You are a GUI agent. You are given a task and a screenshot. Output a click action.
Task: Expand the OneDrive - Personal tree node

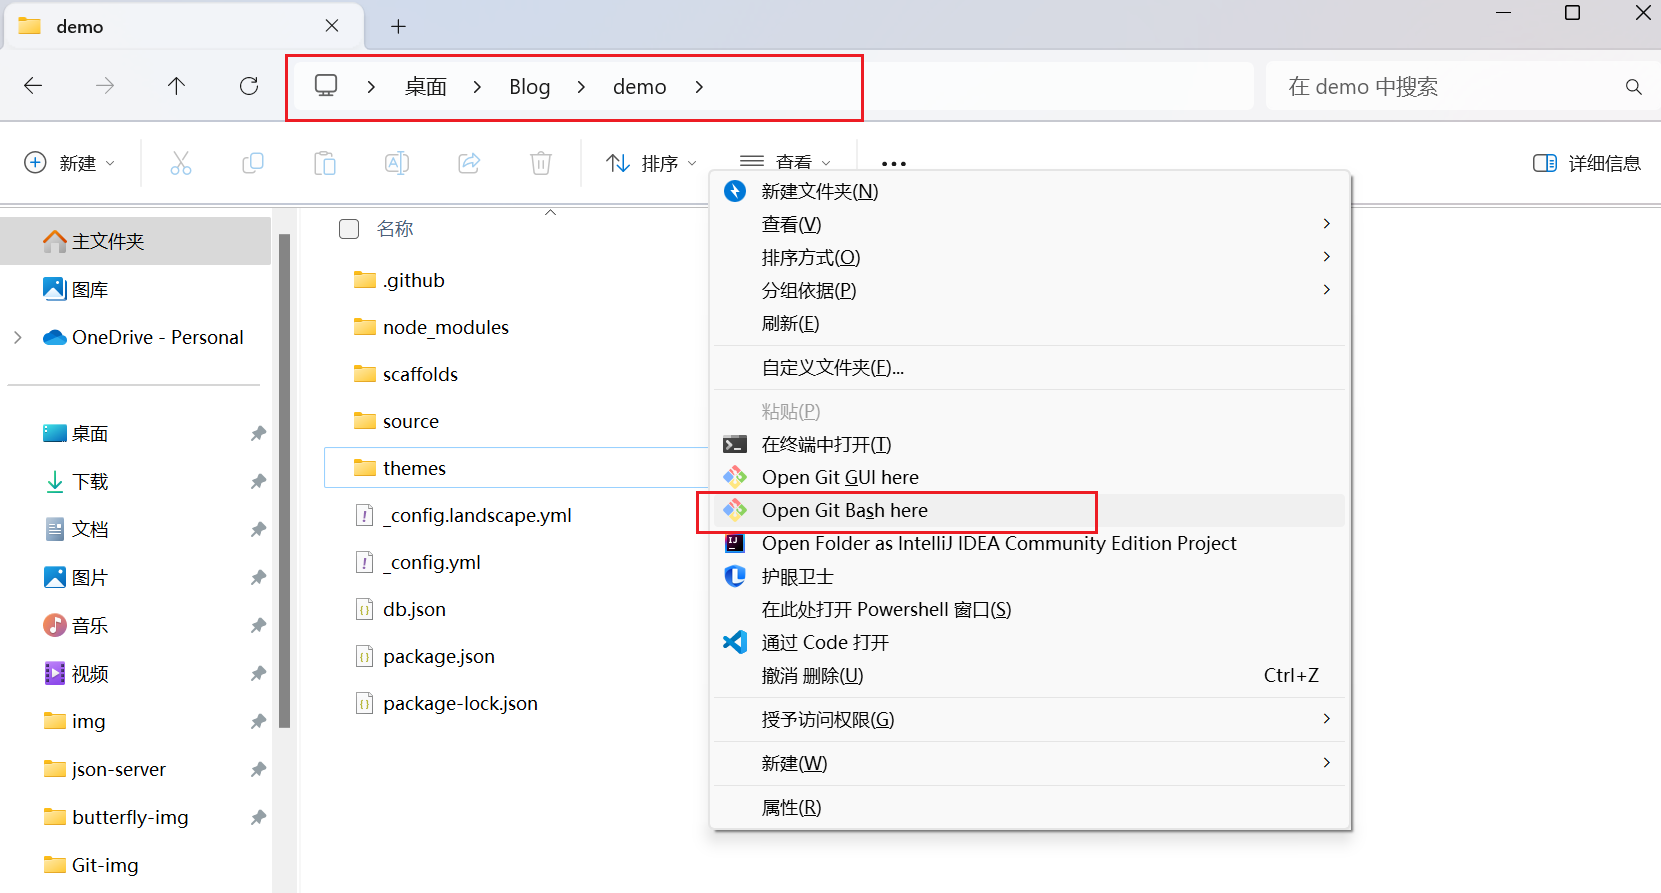pyautogui.click(x=18, y=338)
